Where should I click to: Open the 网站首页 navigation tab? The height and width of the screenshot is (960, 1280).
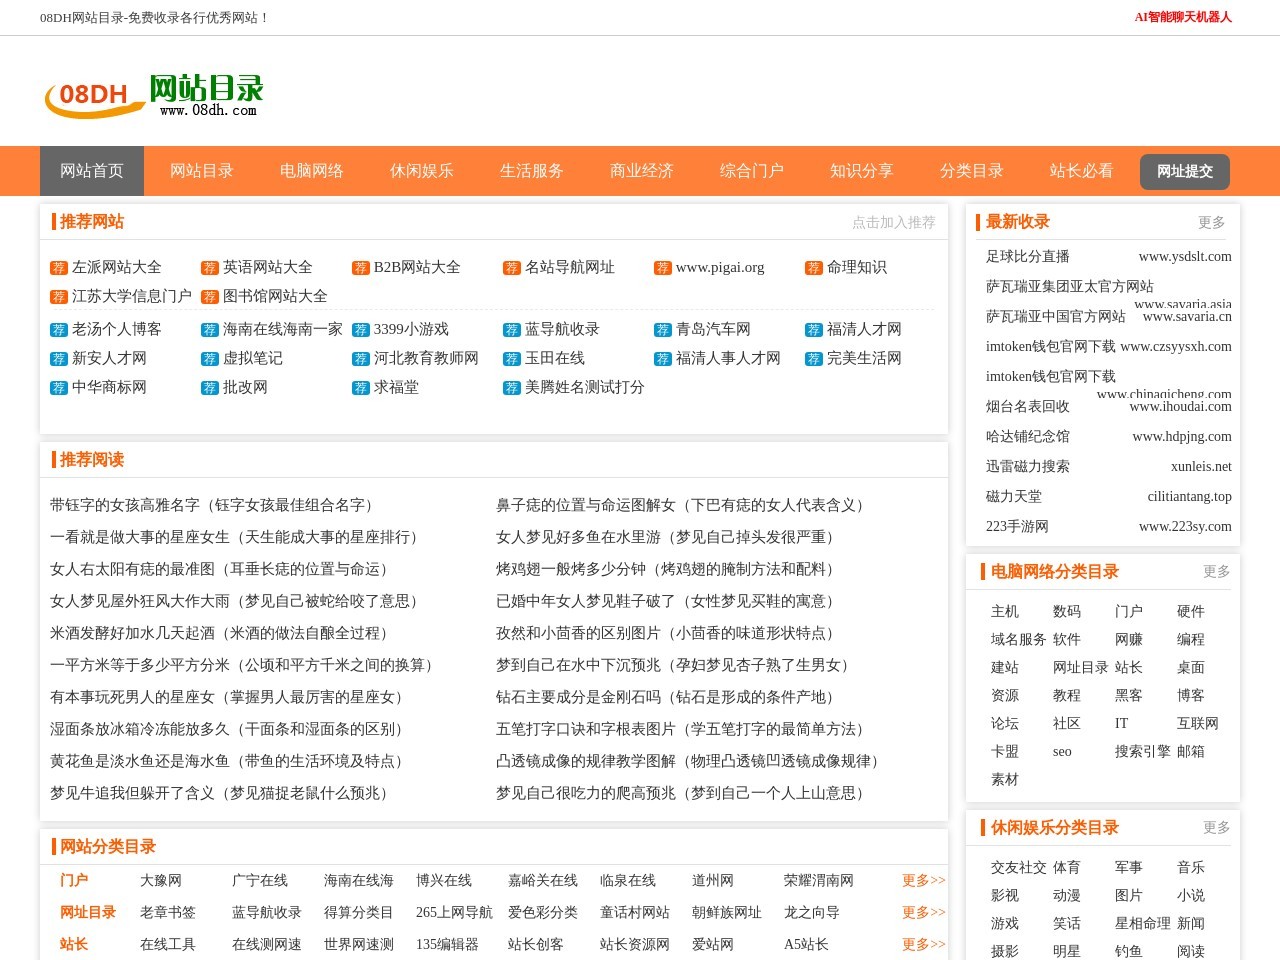click(x=92, y=171)
